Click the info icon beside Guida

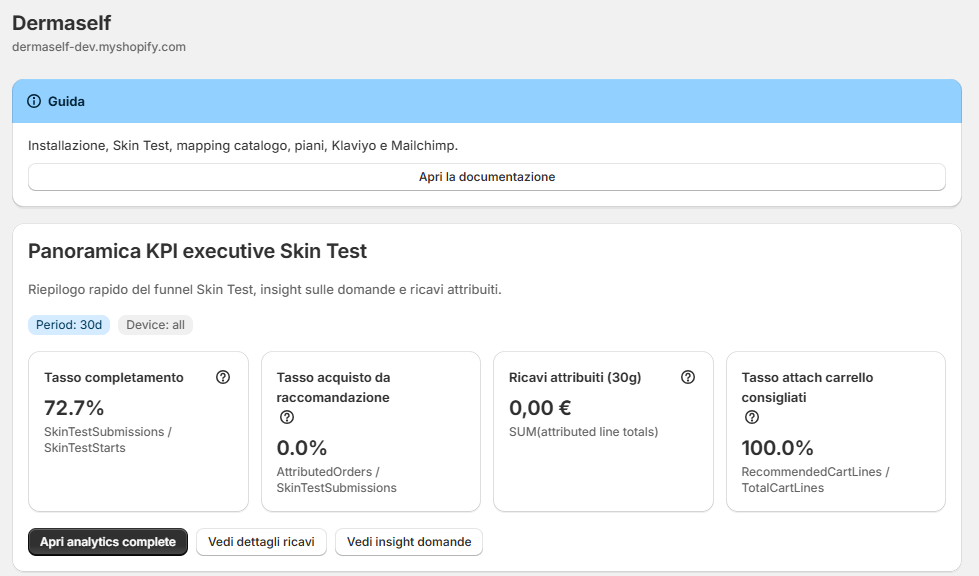click(34, 101)
